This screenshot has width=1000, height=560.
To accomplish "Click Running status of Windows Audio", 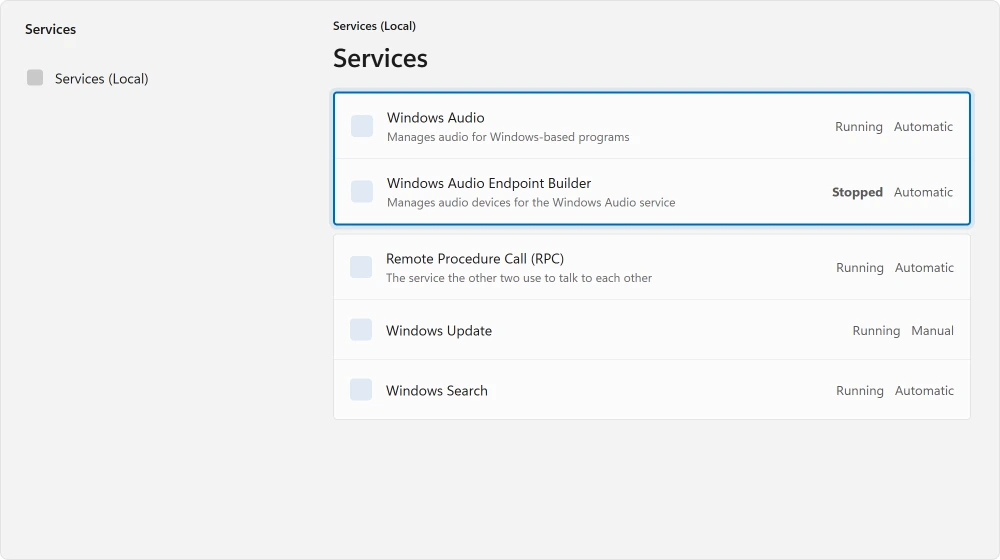I will tap(859, 126).
